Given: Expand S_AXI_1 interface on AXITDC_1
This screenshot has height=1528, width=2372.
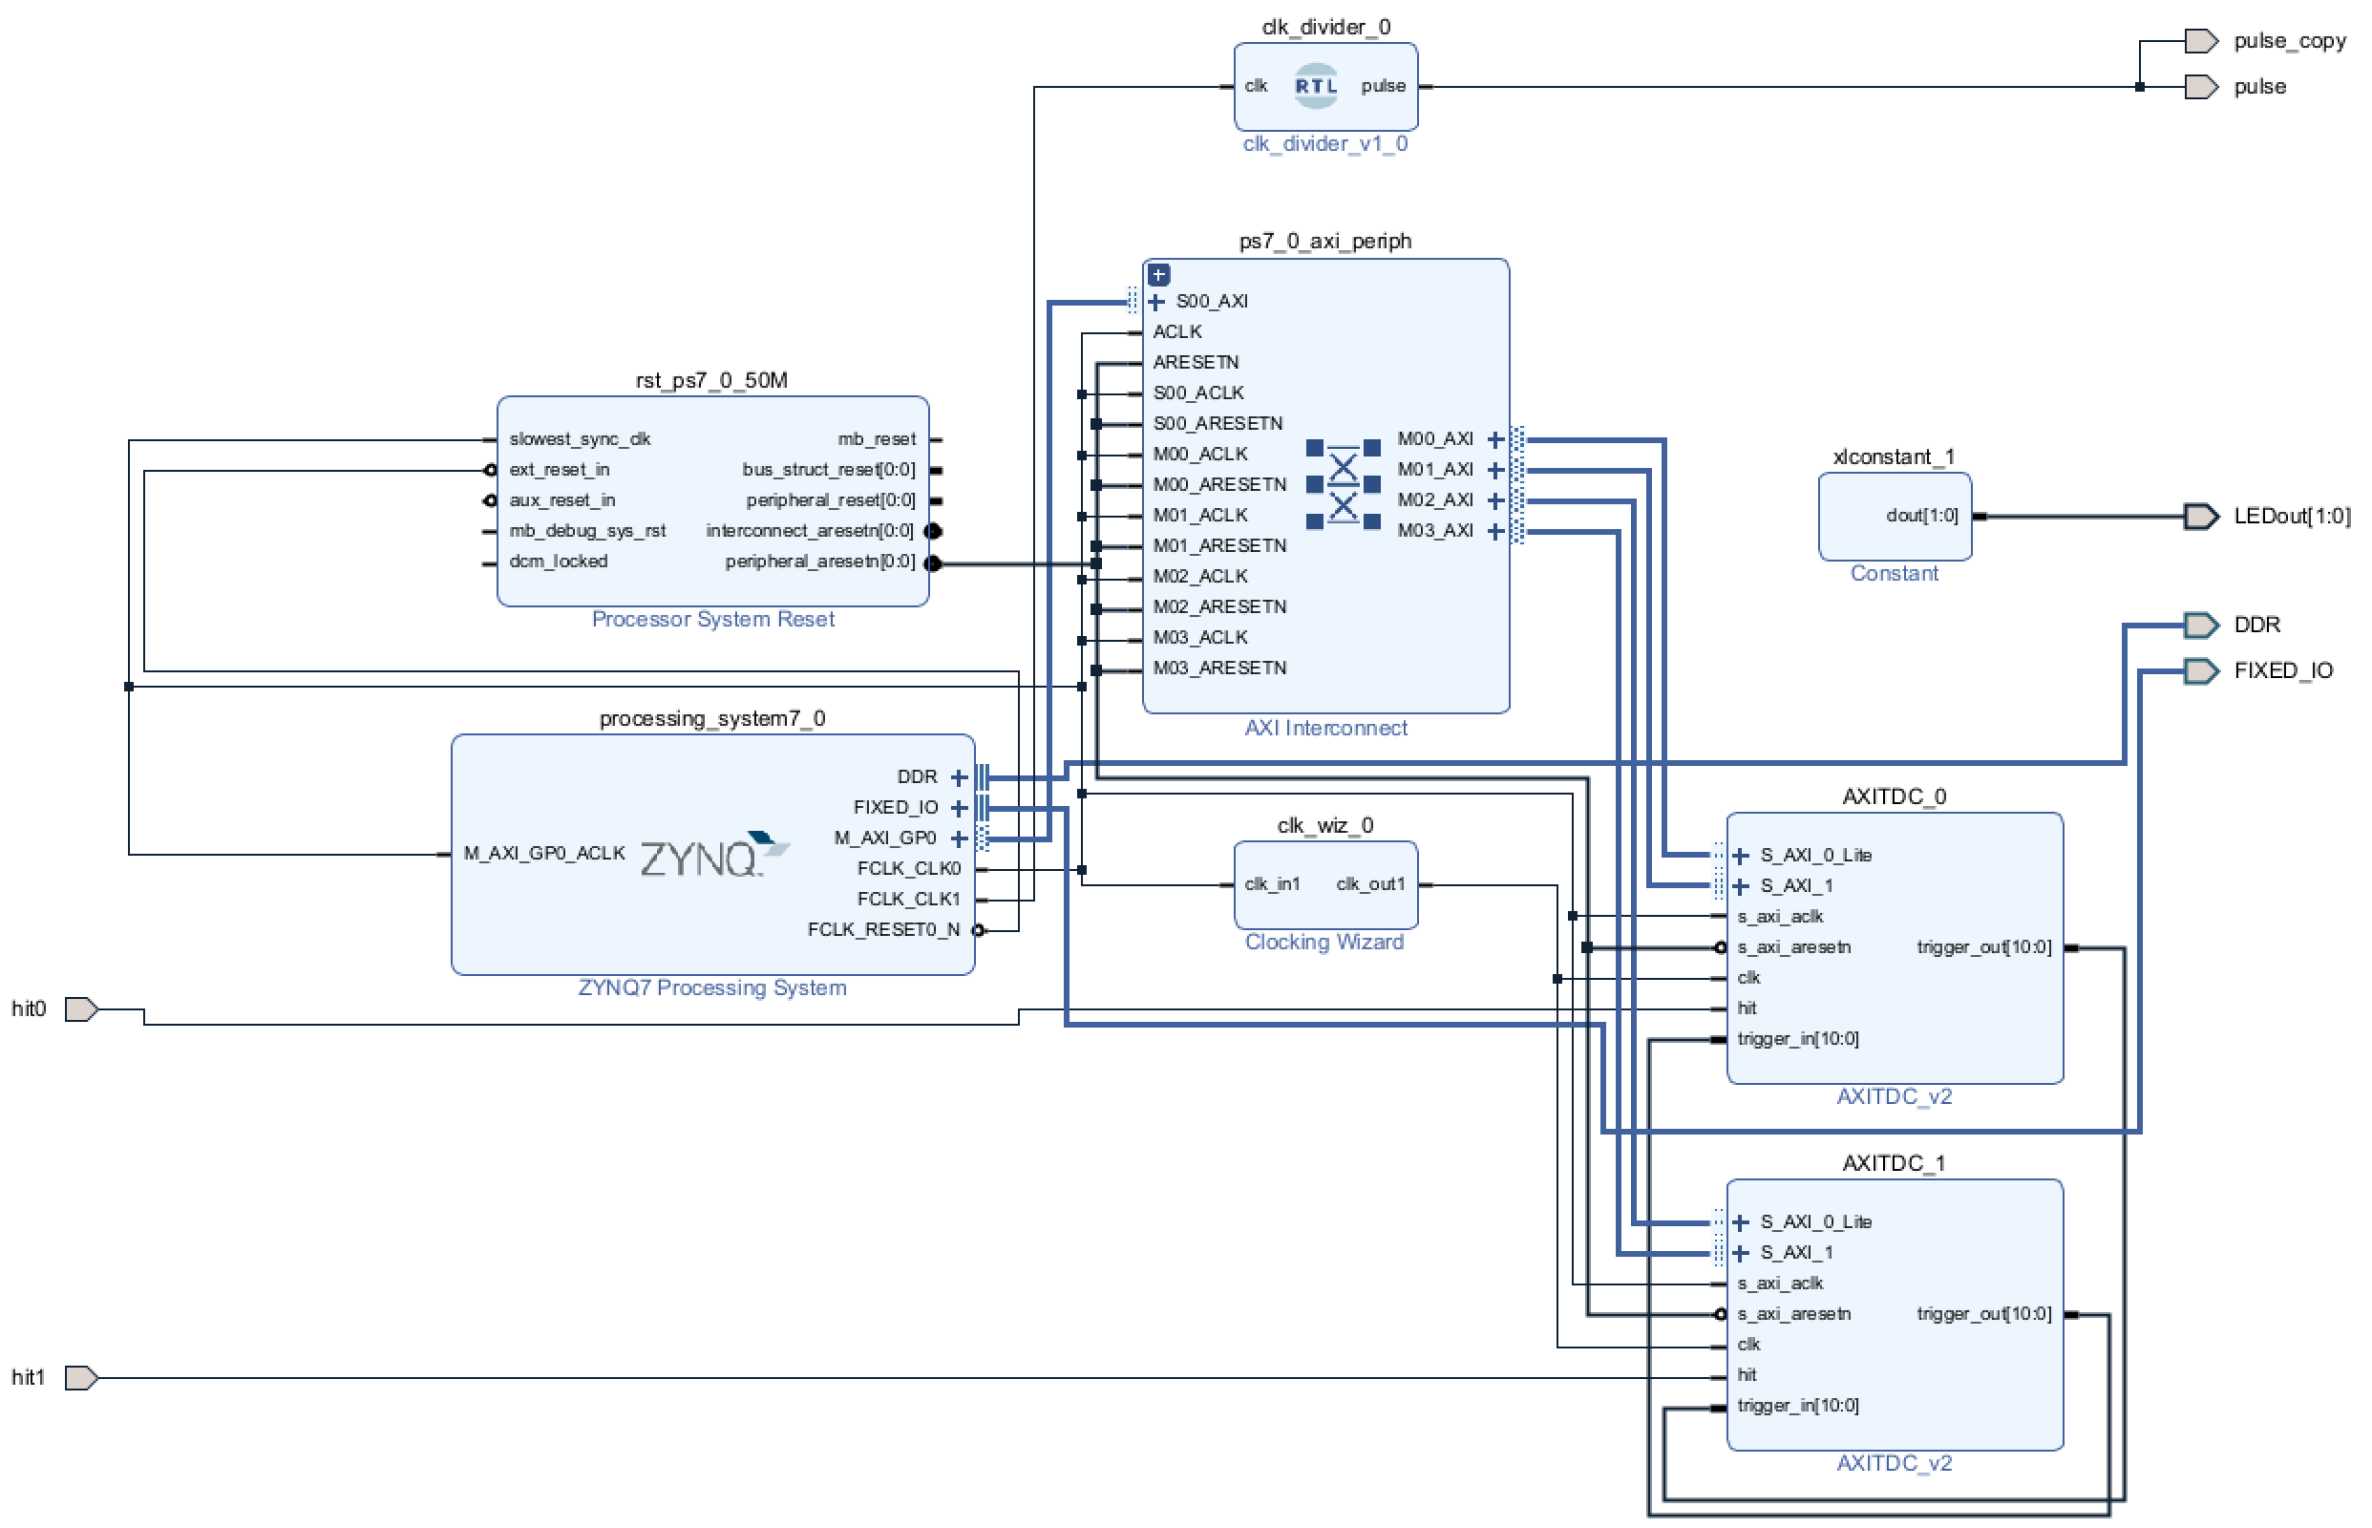Looking at the screenshot, I should [x=1740, y=1253].
